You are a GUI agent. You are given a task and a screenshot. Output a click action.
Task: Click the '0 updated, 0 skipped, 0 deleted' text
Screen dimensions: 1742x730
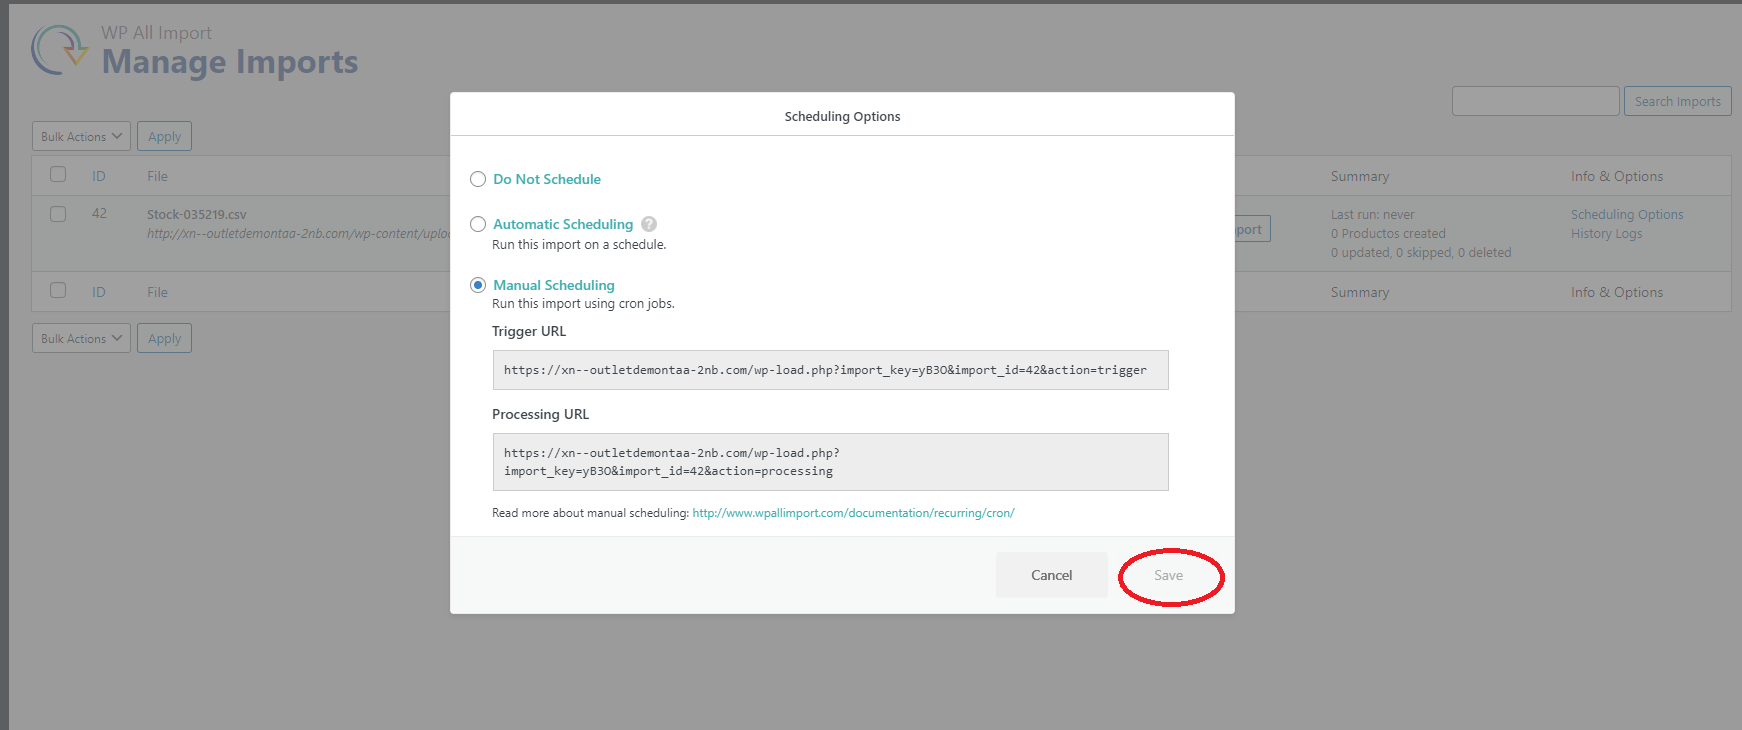(x=1421, y=253)
